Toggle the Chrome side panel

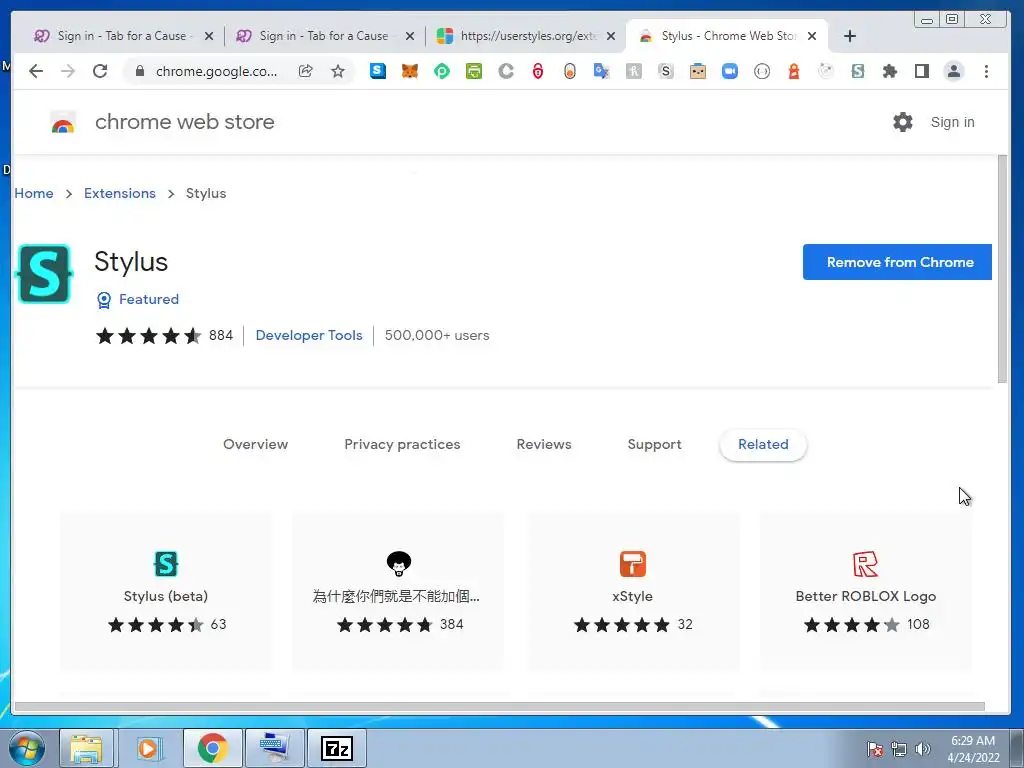point(921,71)
